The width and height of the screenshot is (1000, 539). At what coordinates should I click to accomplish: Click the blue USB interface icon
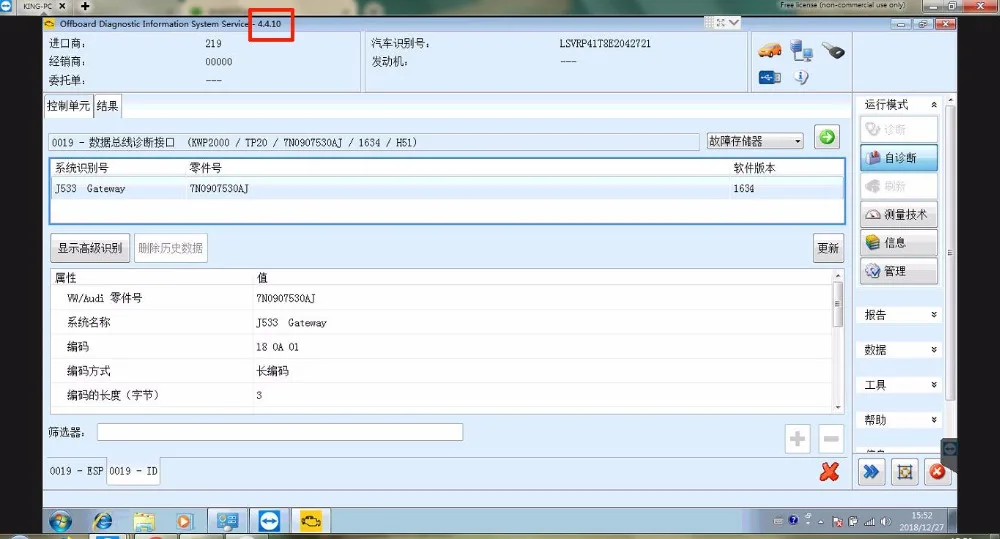[770, 77]
